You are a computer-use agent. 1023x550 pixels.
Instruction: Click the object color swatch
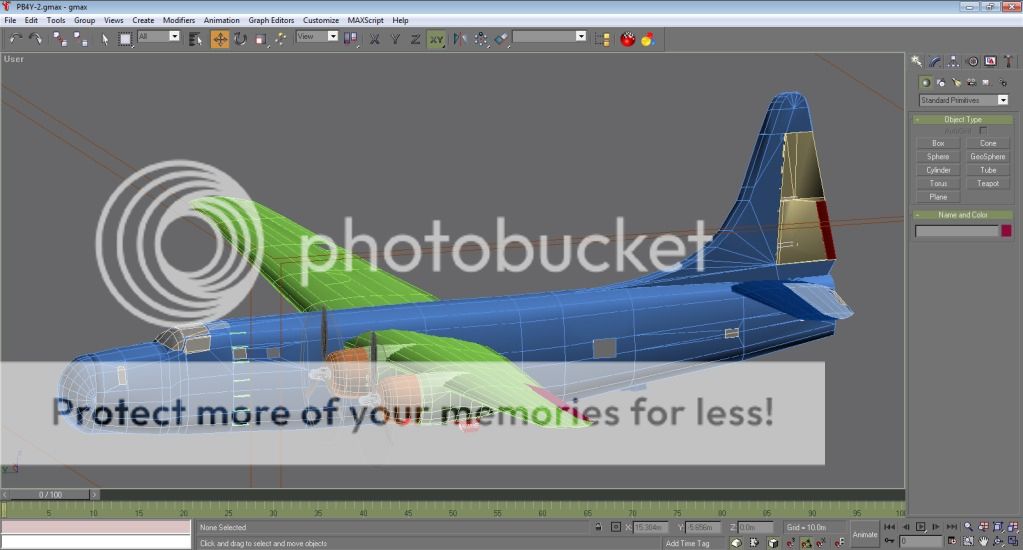pyautogui.click(x=1006, y=230)
